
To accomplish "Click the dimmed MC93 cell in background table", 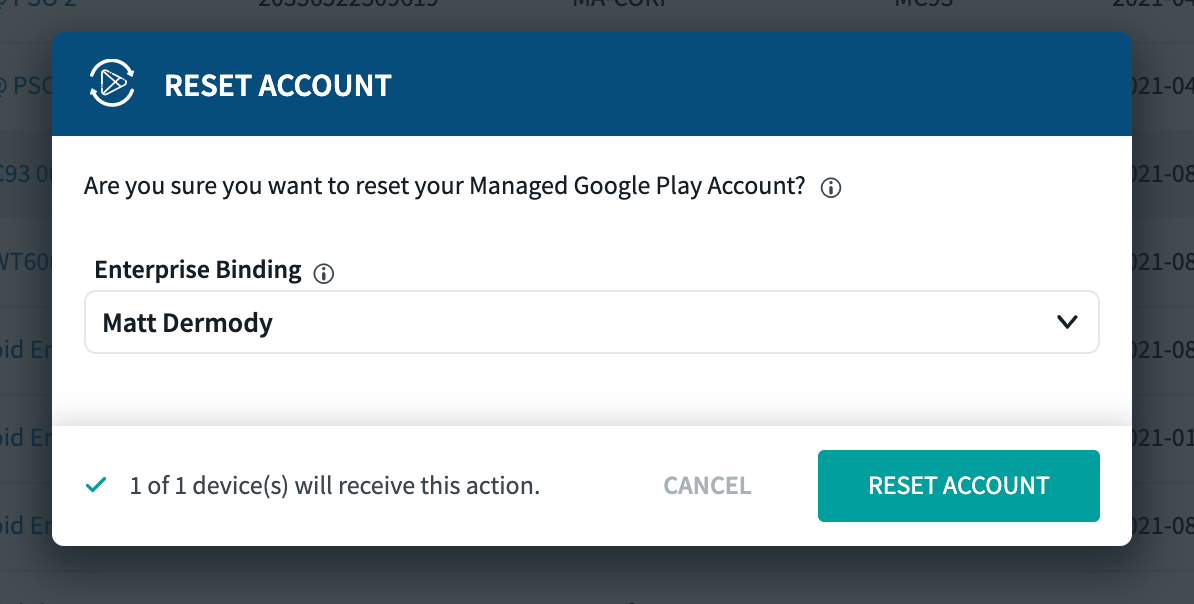I will pyautogui.click(x=922, y=4).
